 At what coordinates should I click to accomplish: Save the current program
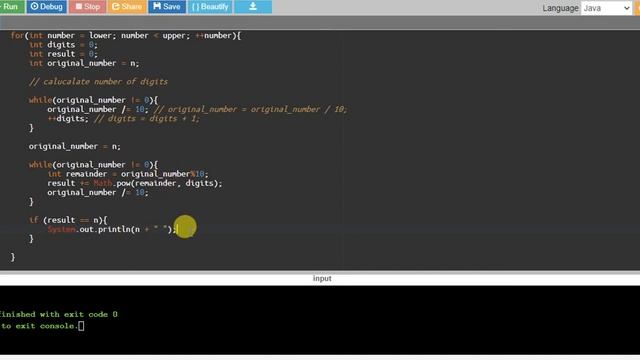167,7
